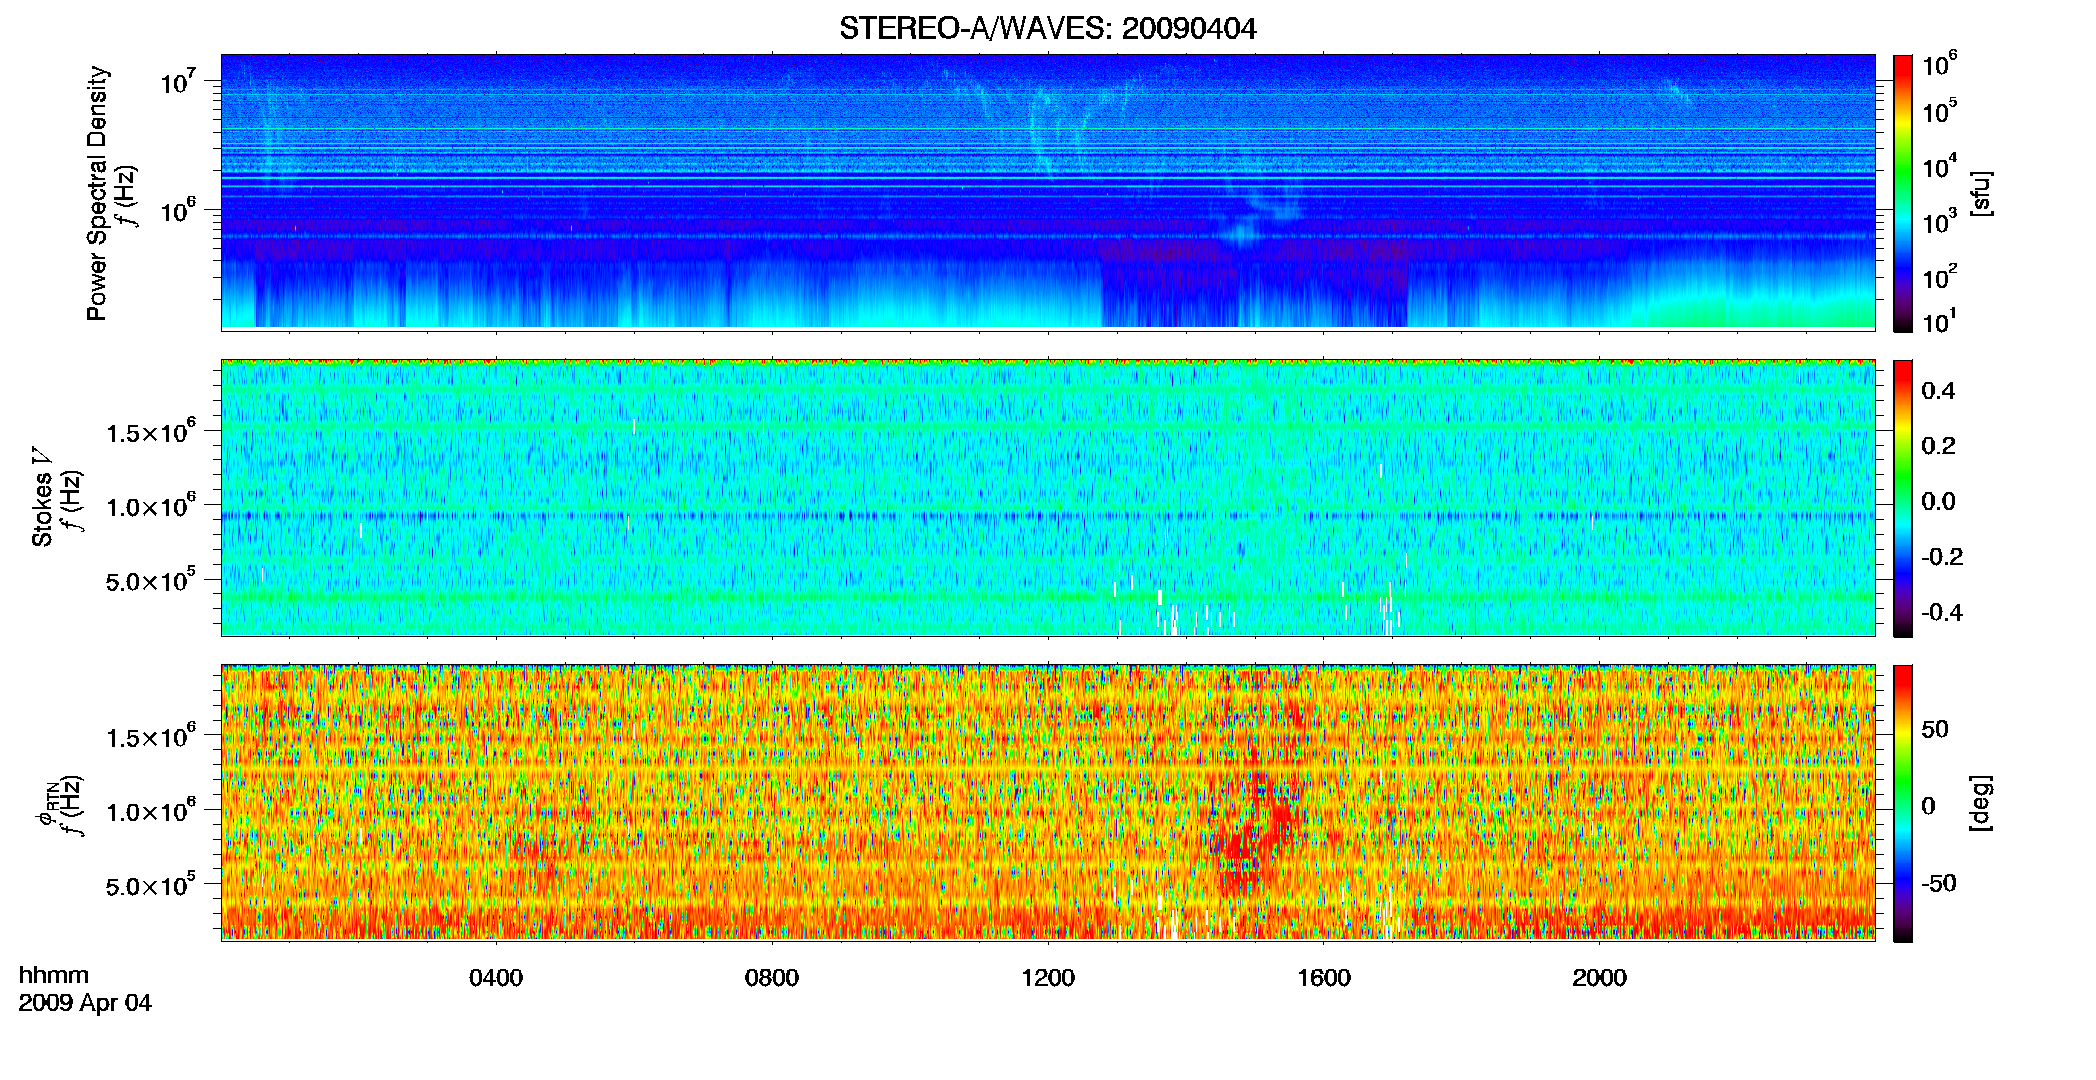The height and width of the screenshot is (1080, 2096).
Task: Click the sfu power color bar
Action: pyautogui.click(x=1903, y=193)
